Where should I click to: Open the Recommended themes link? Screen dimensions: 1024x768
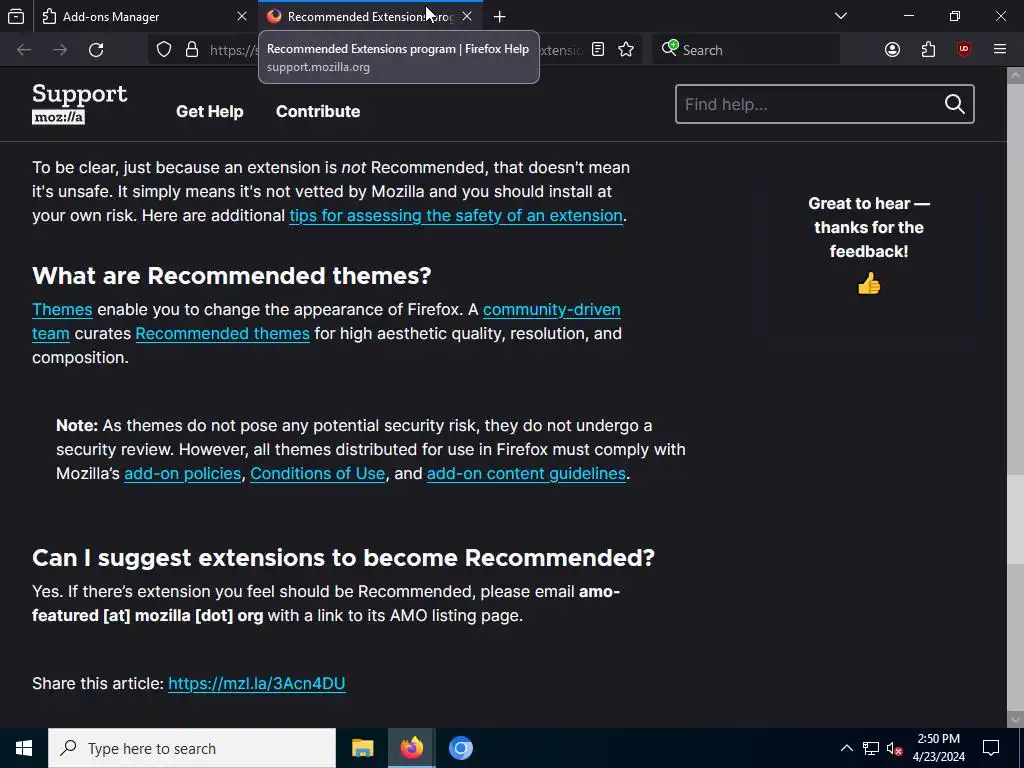(223, 334)
